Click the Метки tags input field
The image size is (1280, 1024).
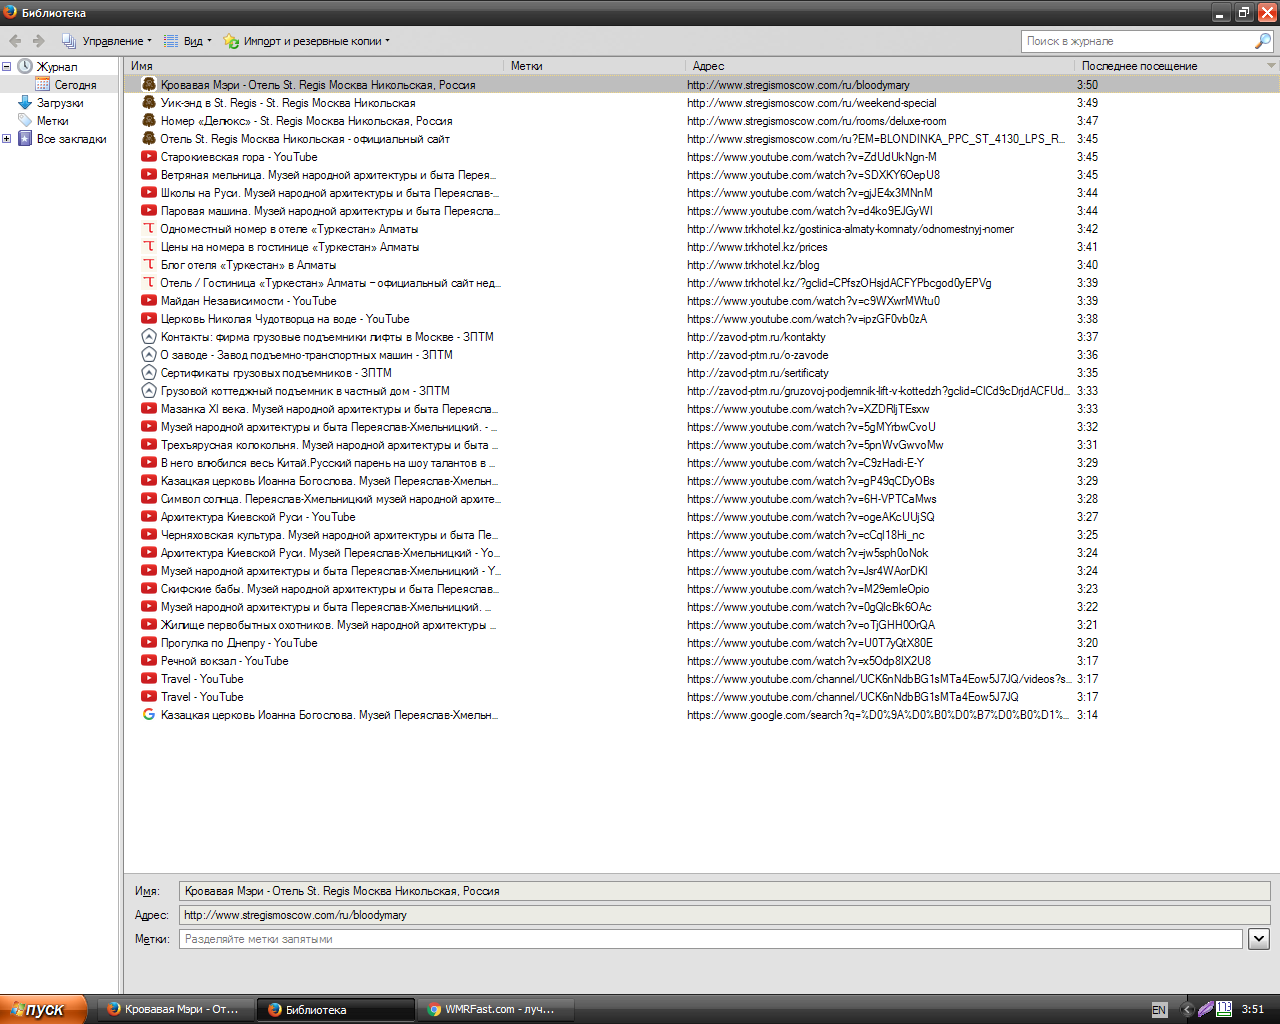[x=711, y=938]
